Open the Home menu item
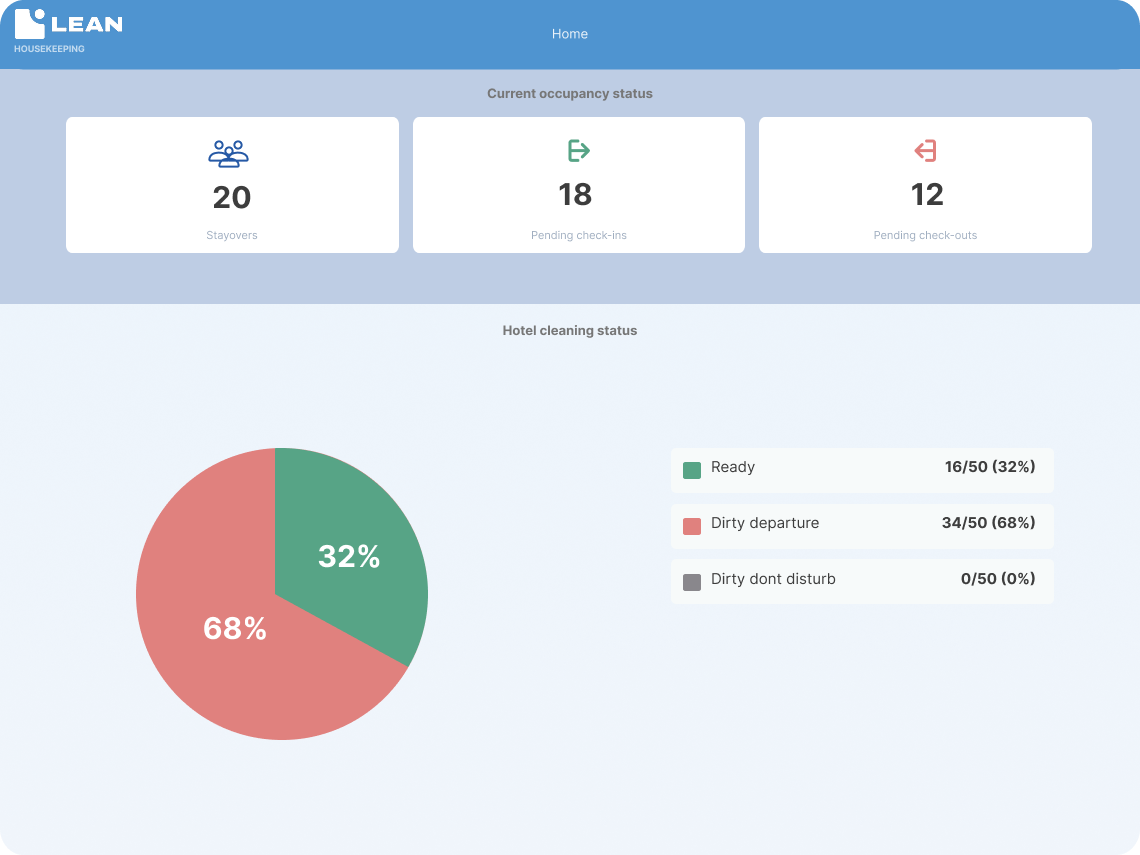Screen dimensions: 1140x855 point(569,34)
